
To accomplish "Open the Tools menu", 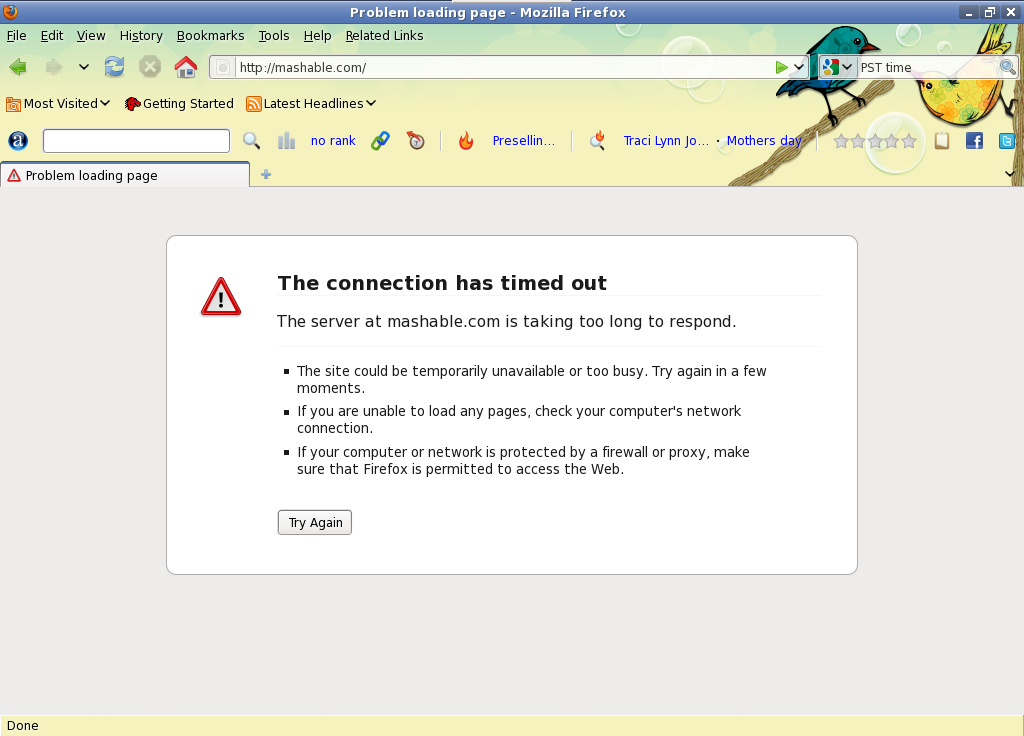I will (x=274, y=36).
